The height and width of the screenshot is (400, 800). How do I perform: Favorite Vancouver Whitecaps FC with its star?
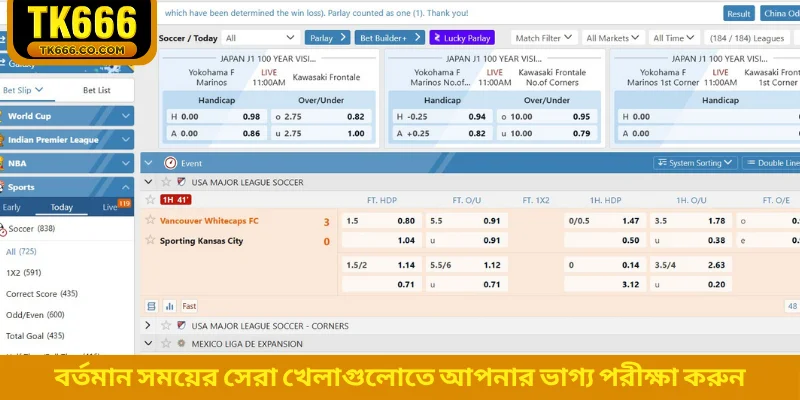150,220
